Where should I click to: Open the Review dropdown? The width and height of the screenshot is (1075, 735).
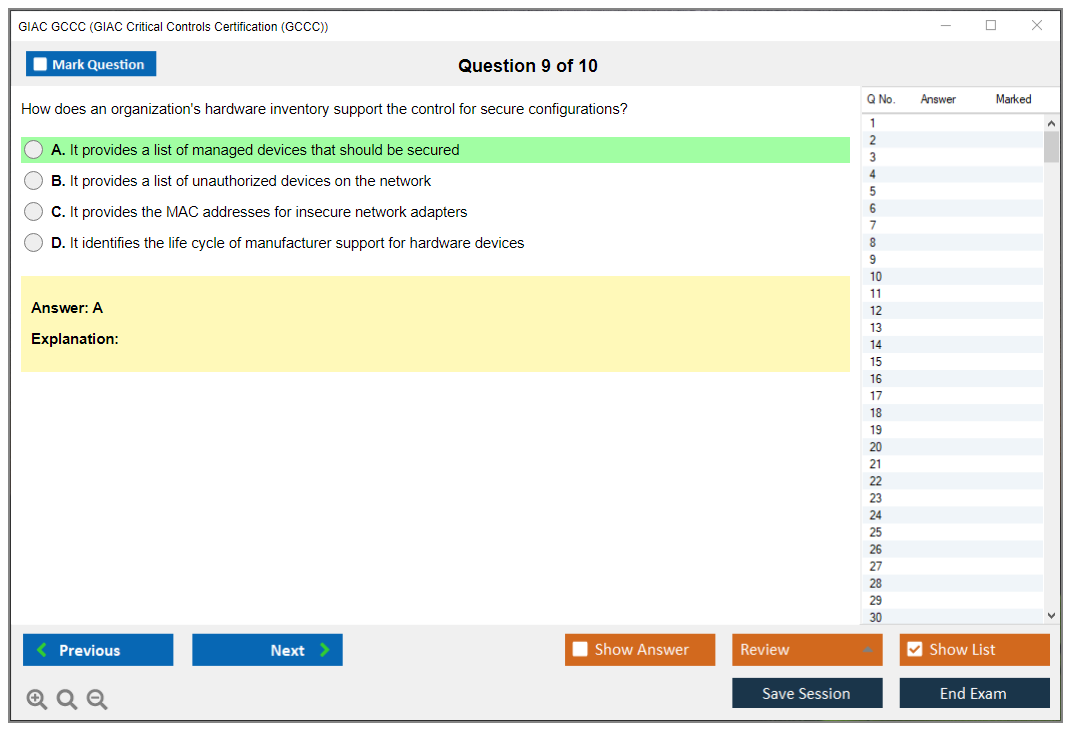click(x=806, y=650)
